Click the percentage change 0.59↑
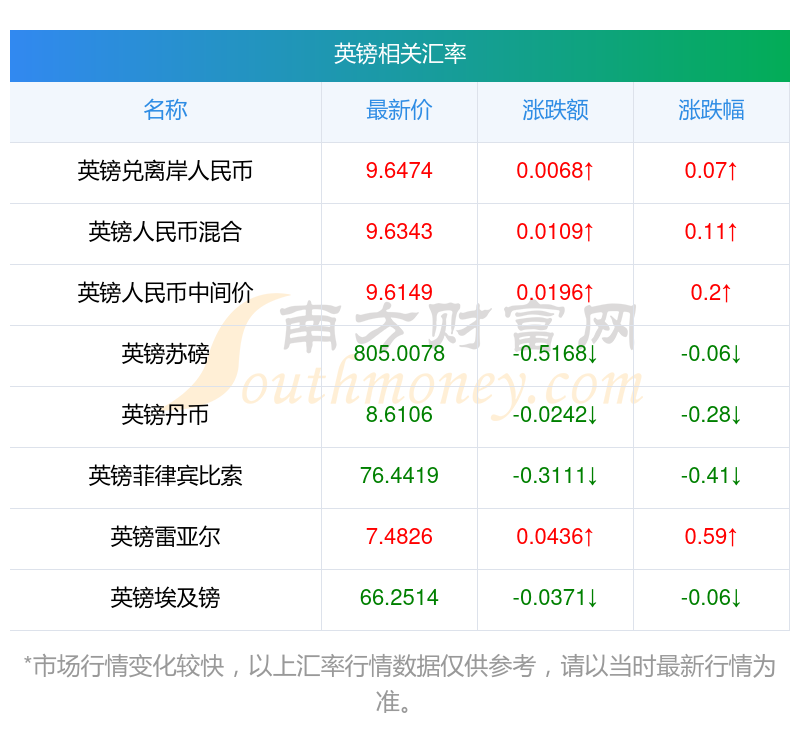Screen dimensions: 800x733 click(x=711, y=537)
